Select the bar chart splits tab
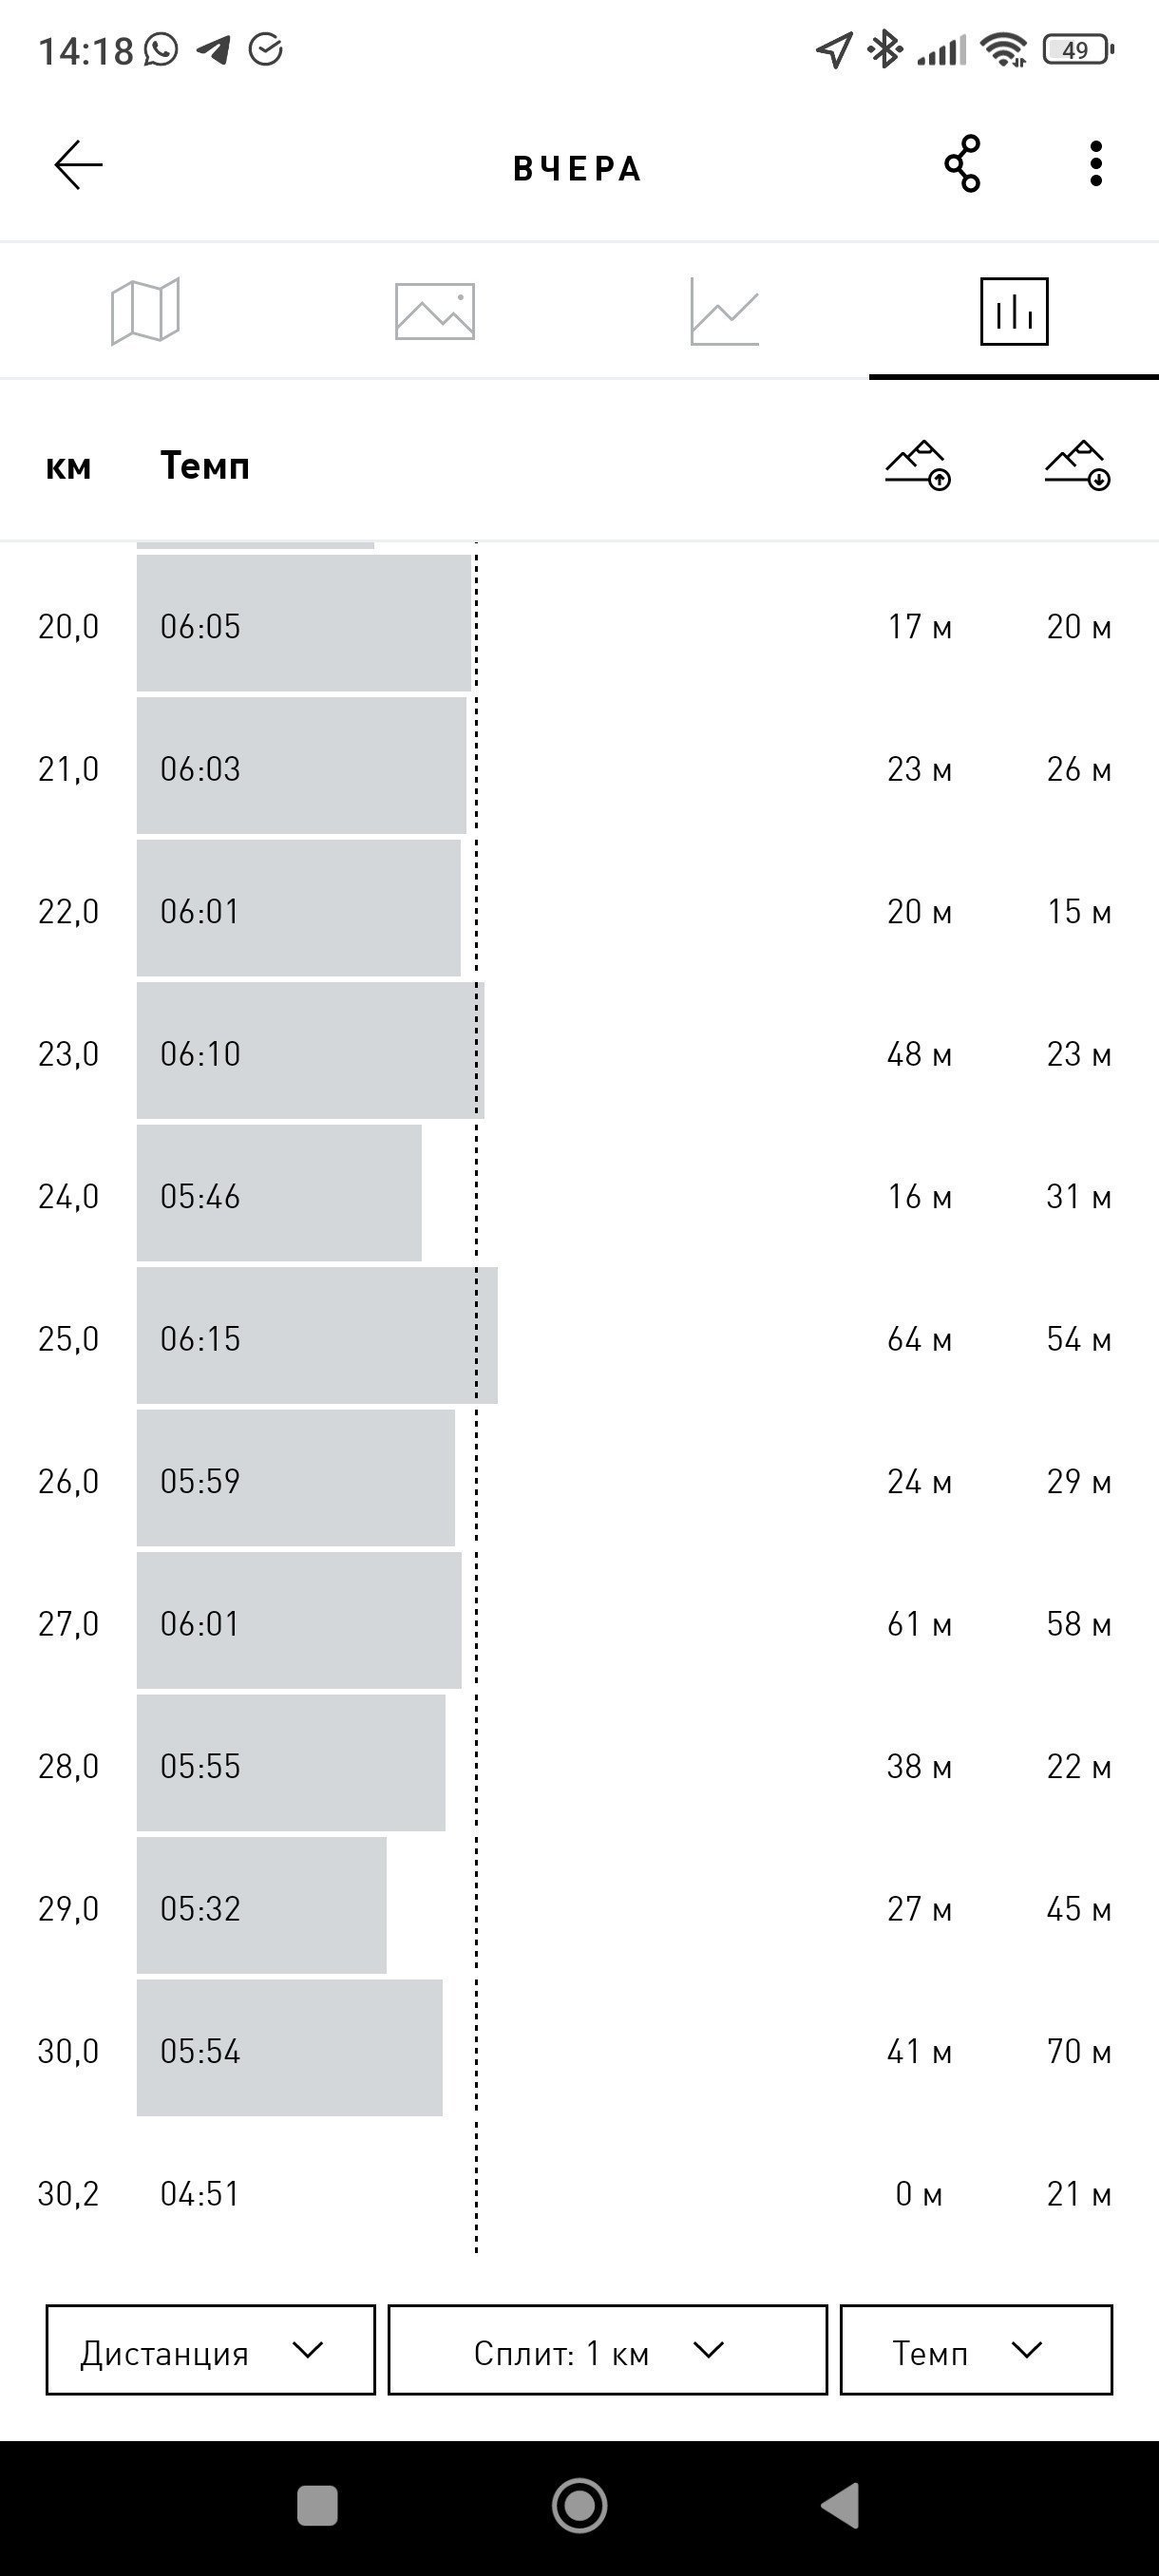This screenshot has height=2576, width=1159. click(x=1014, y=311)
